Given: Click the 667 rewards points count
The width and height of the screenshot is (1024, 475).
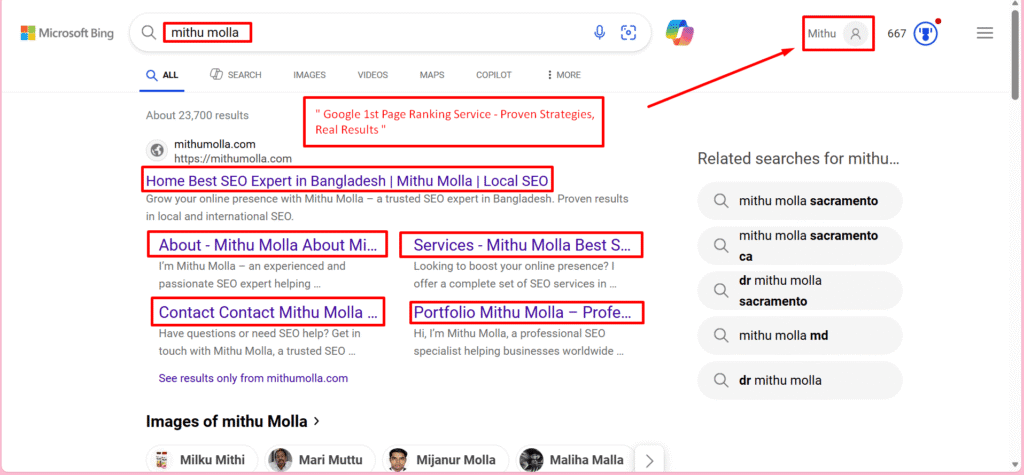Looking at the screenshot, I should pyautogui.click(x=897, y=33).
